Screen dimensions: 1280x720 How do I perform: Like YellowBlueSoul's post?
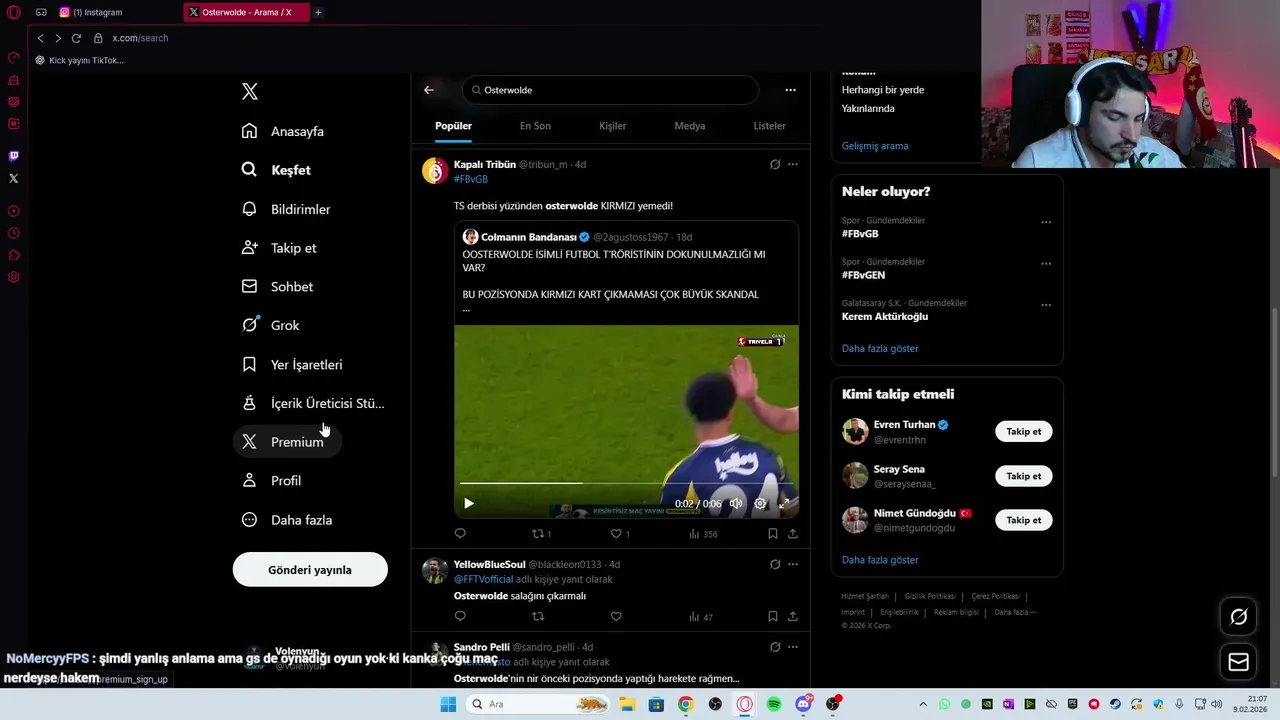616,617
